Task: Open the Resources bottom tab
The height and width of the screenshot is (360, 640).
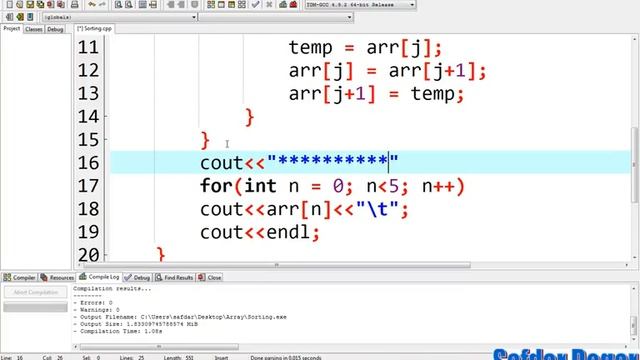Action: [57, 278]
